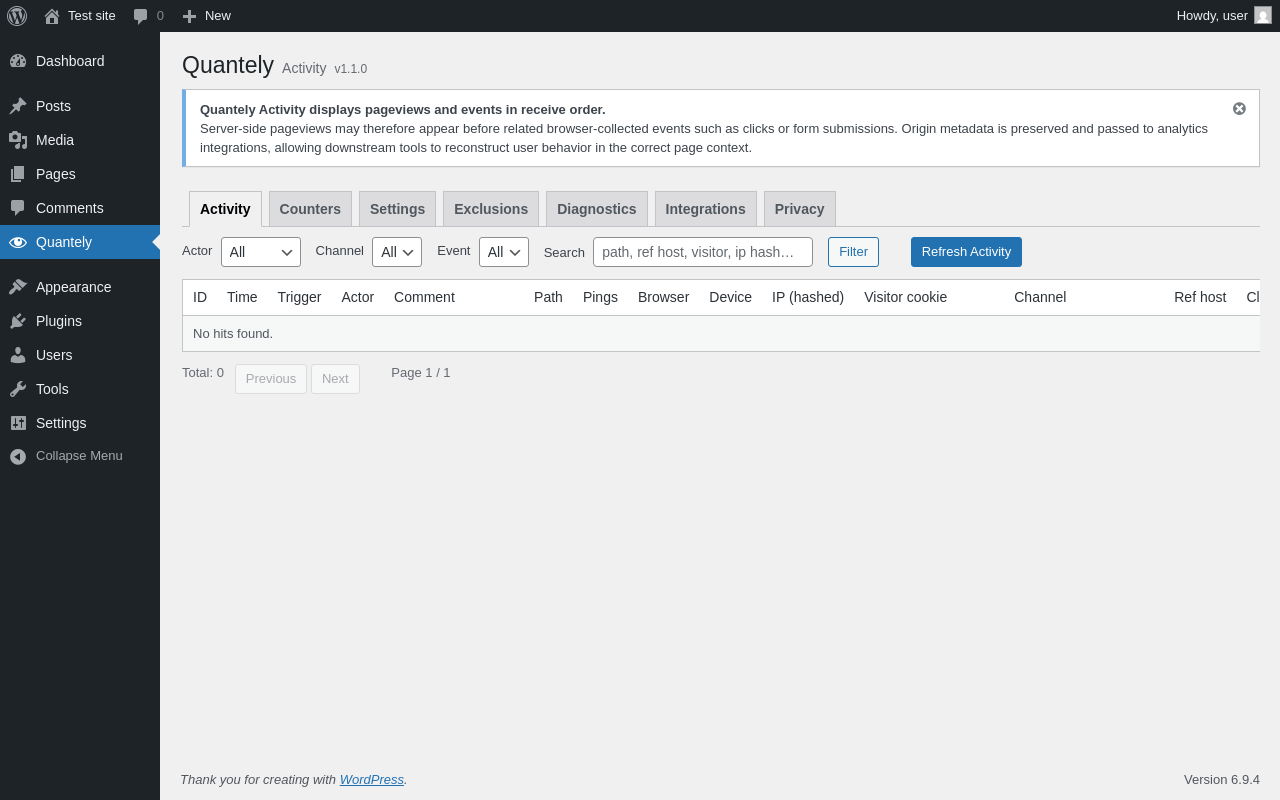The width and height of the screenshot is (1280, 800).
Task: Open Posts in the sidebar menu
Action: pyautogui.click(x=80, y=106)
